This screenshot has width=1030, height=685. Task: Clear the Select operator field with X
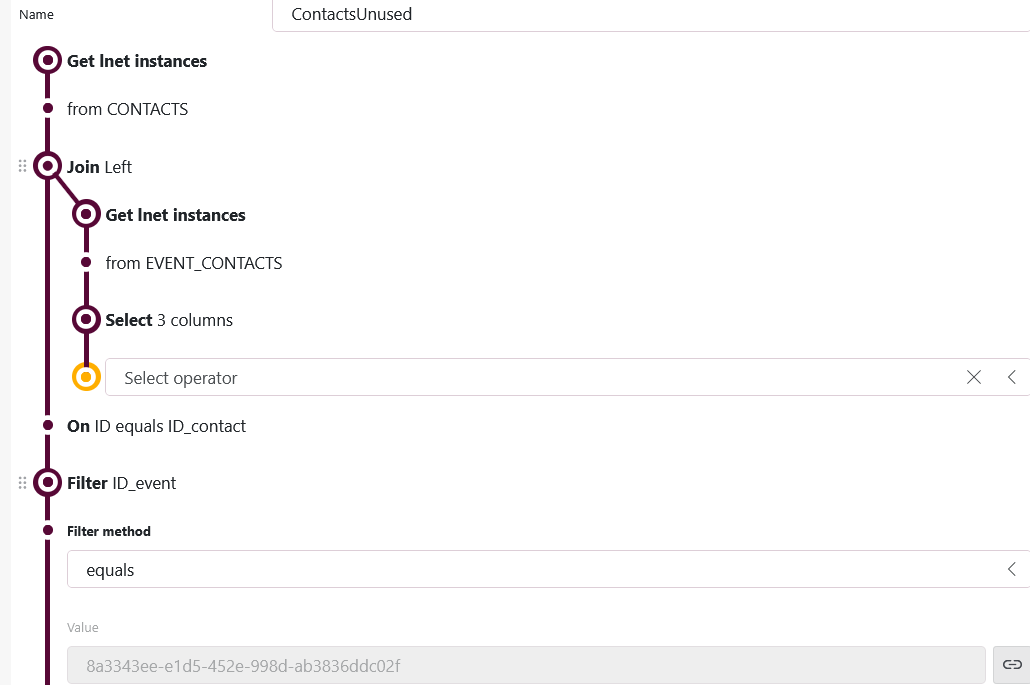[974, 377]
